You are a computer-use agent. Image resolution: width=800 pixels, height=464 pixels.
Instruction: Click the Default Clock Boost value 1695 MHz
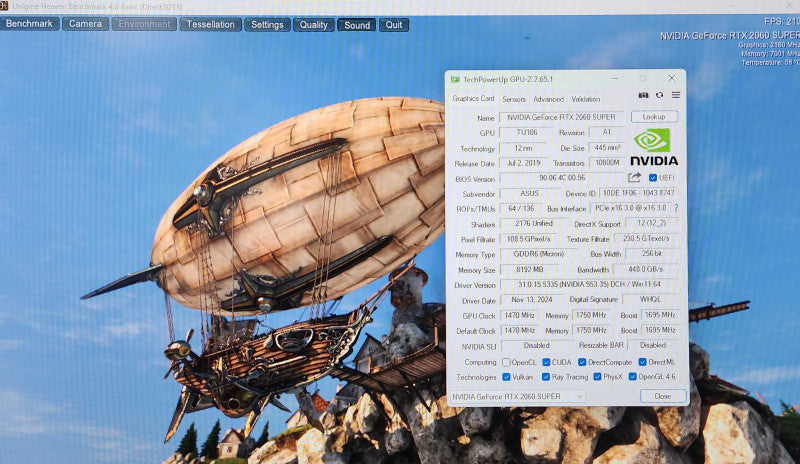pos(660,330)
